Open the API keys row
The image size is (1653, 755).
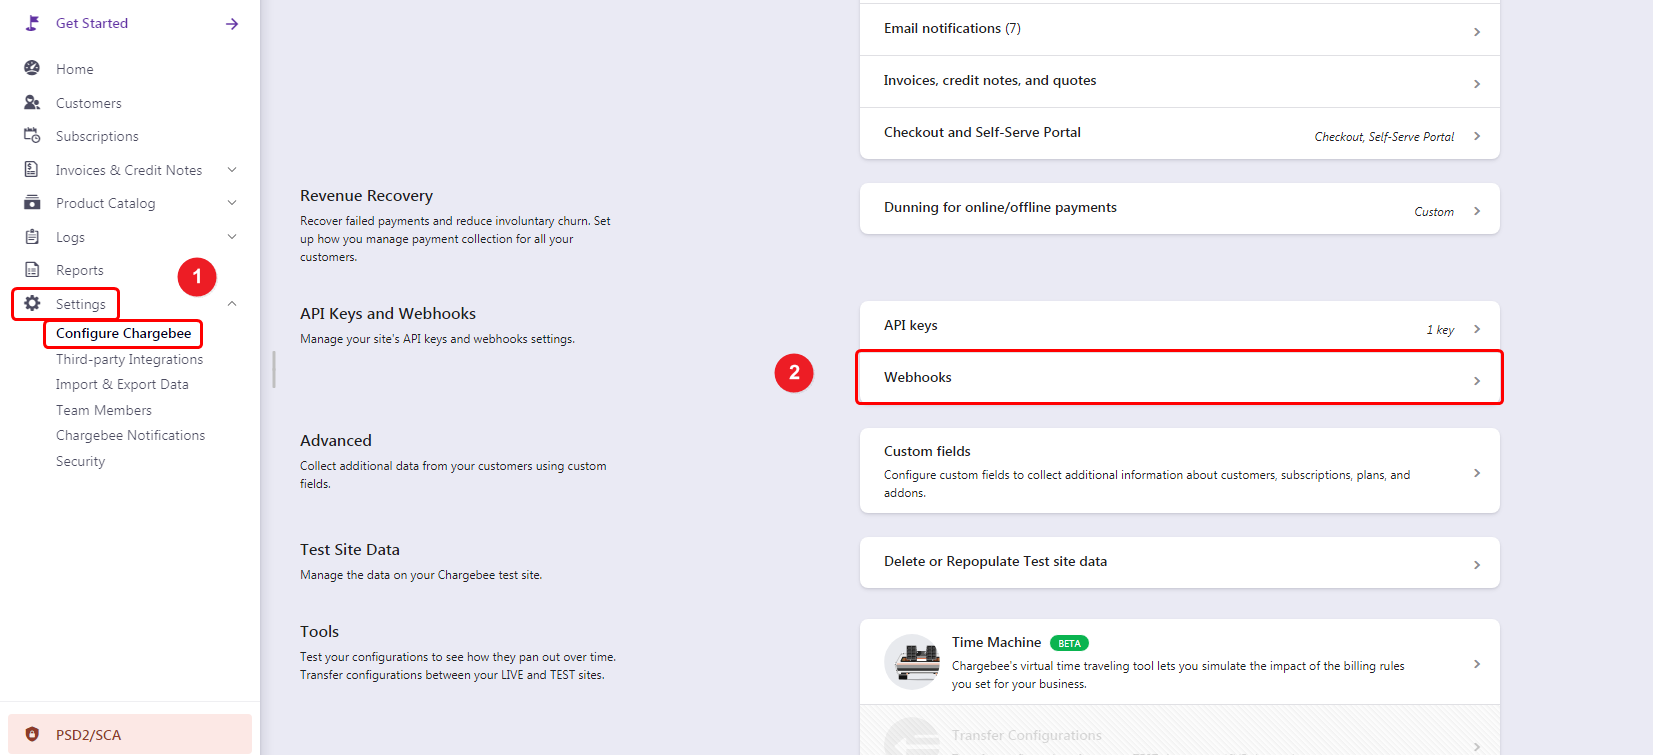click(1178, 326)
